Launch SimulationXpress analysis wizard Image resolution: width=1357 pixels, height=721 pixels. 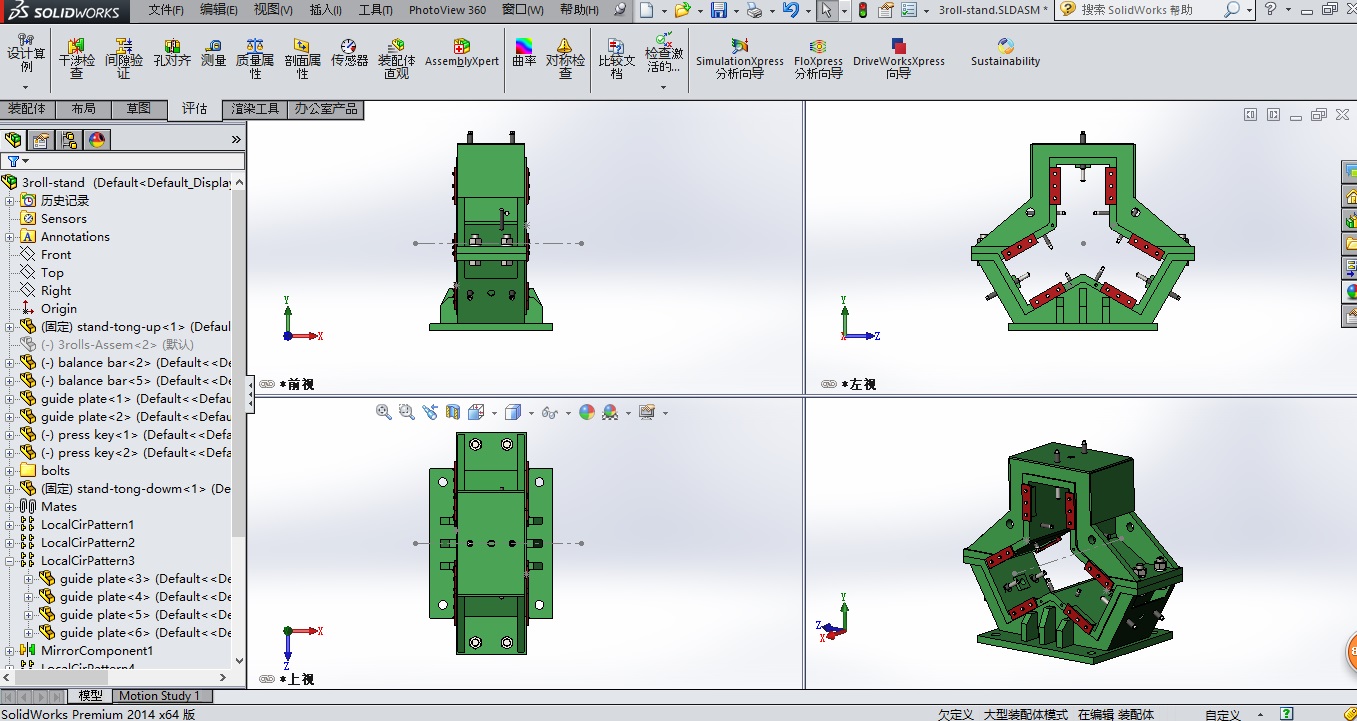pos(740,59)
